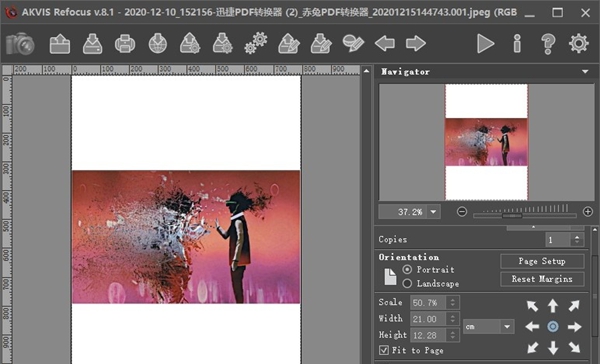Collapse the Navigator panel arrow

click(585, 72)
